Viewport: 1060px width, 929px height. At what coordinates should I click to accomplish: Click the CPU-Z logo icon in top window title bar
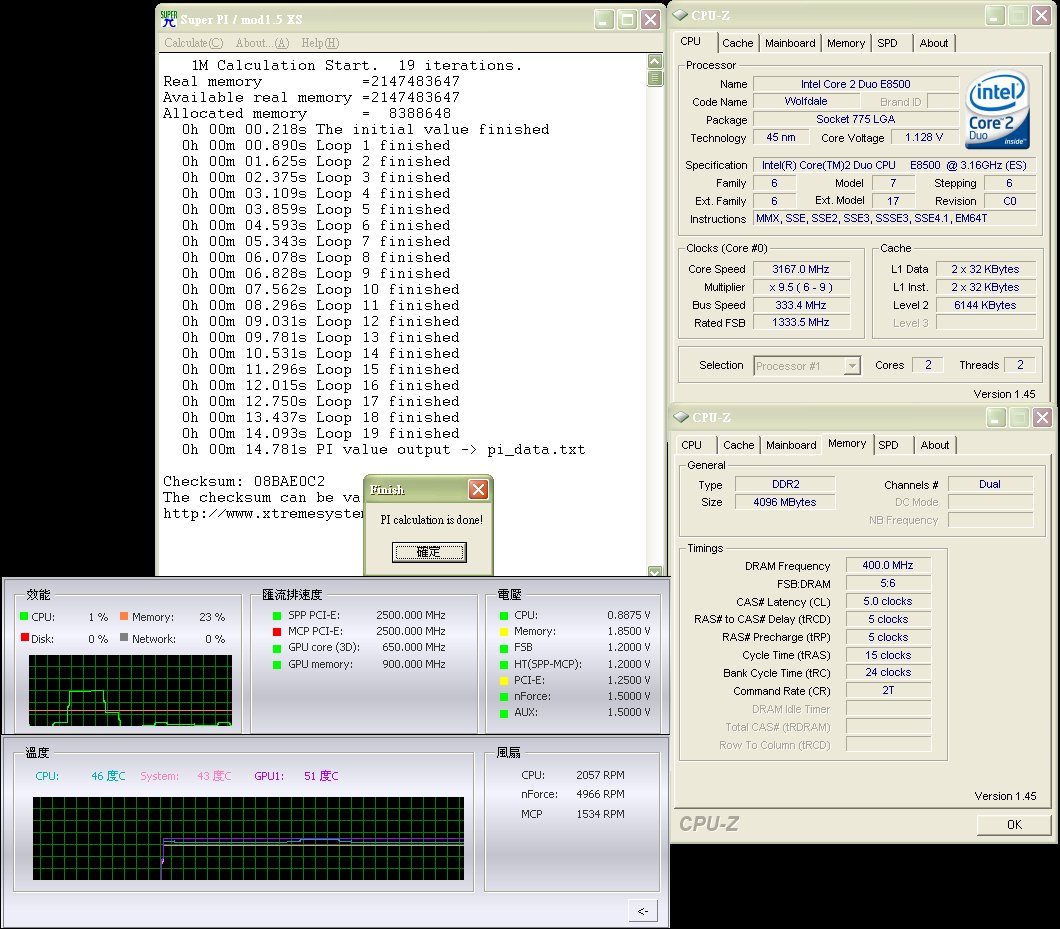point(680,15)
